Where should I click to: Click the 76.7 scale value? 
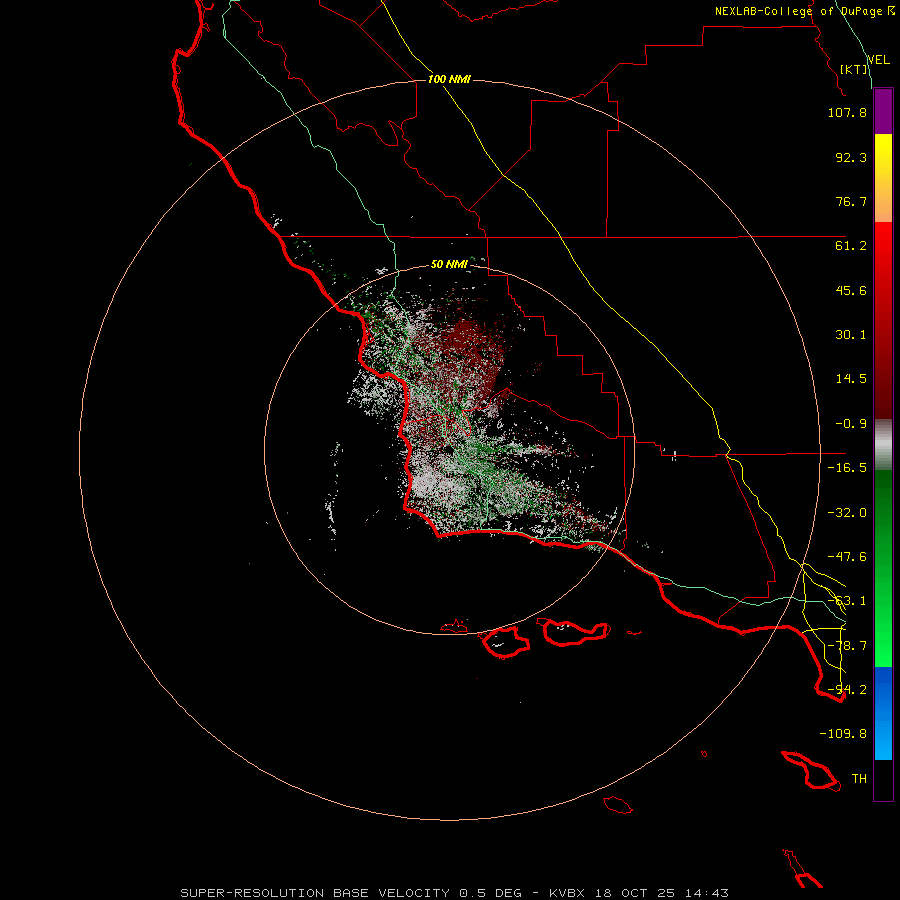(x=851, y=201)
